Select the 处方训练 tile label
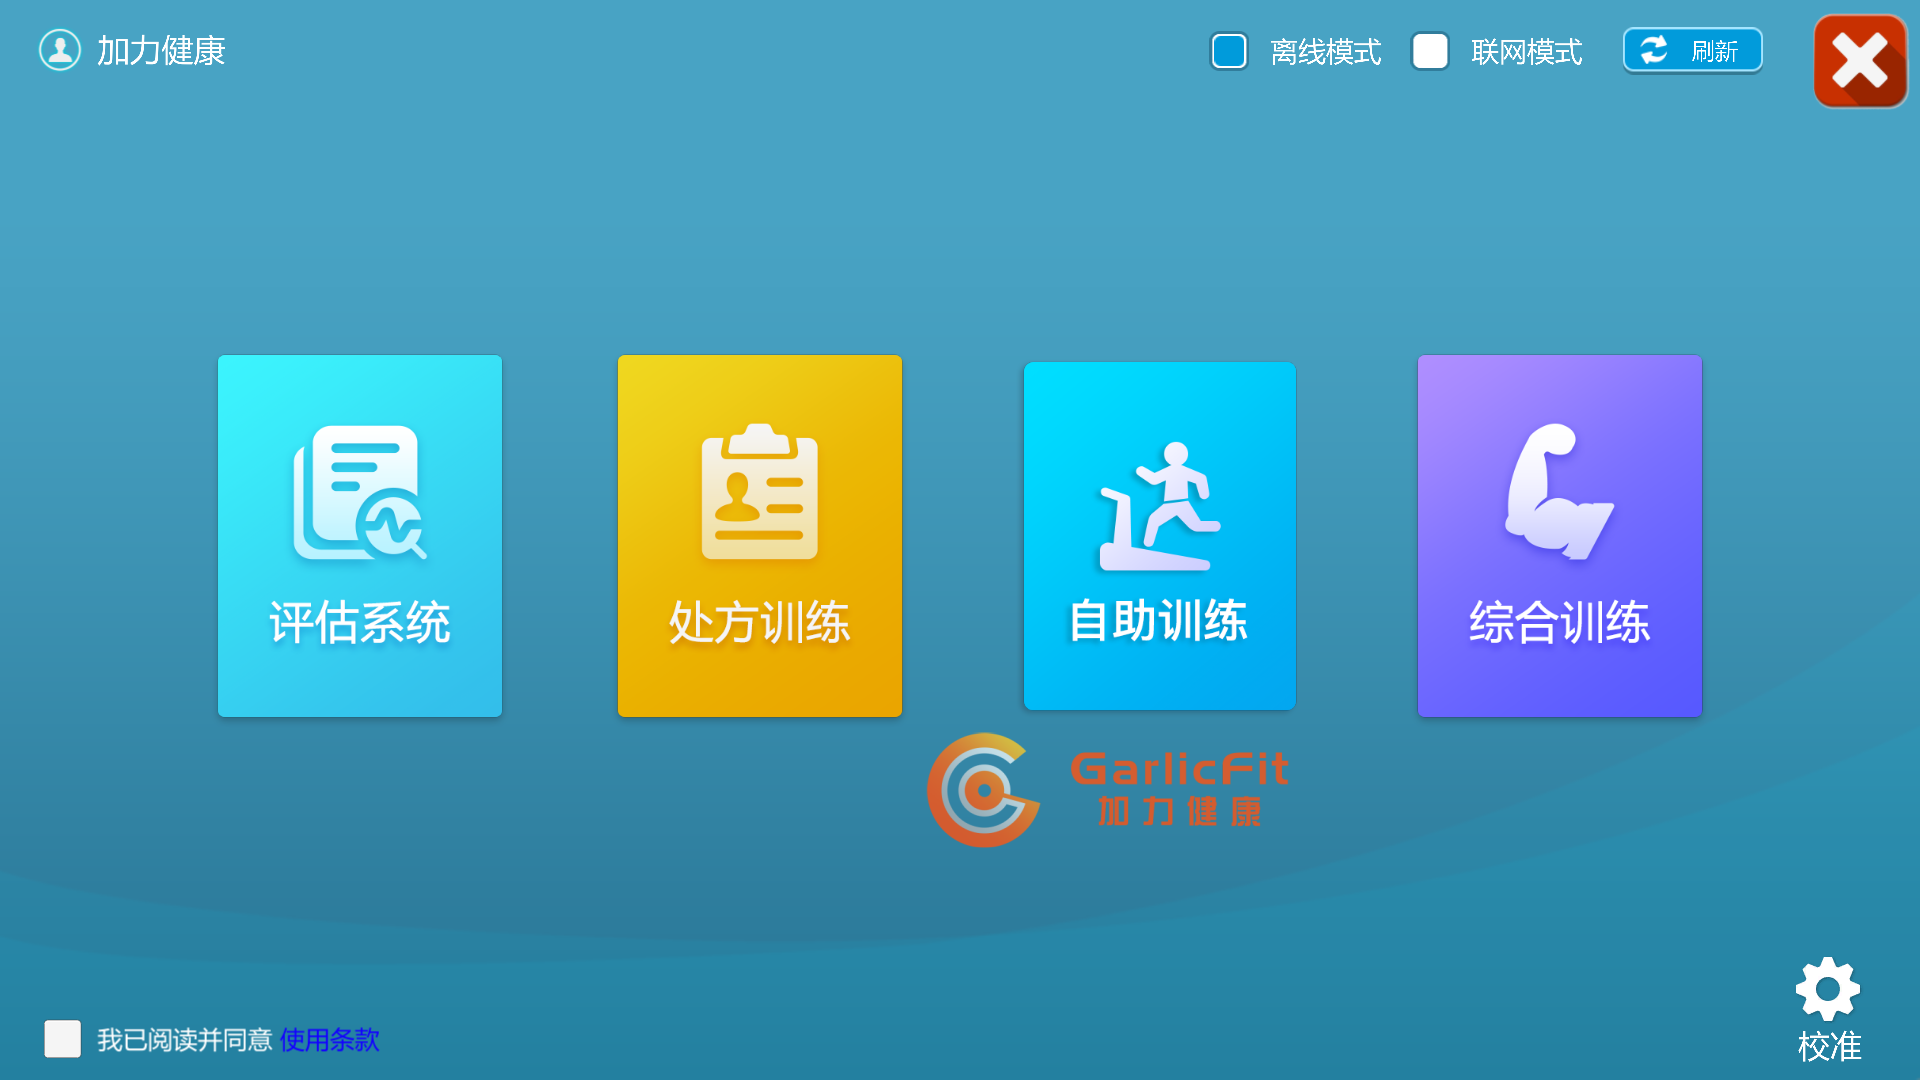Viewport: 1920px width, 1080px height. click(760, 623)
